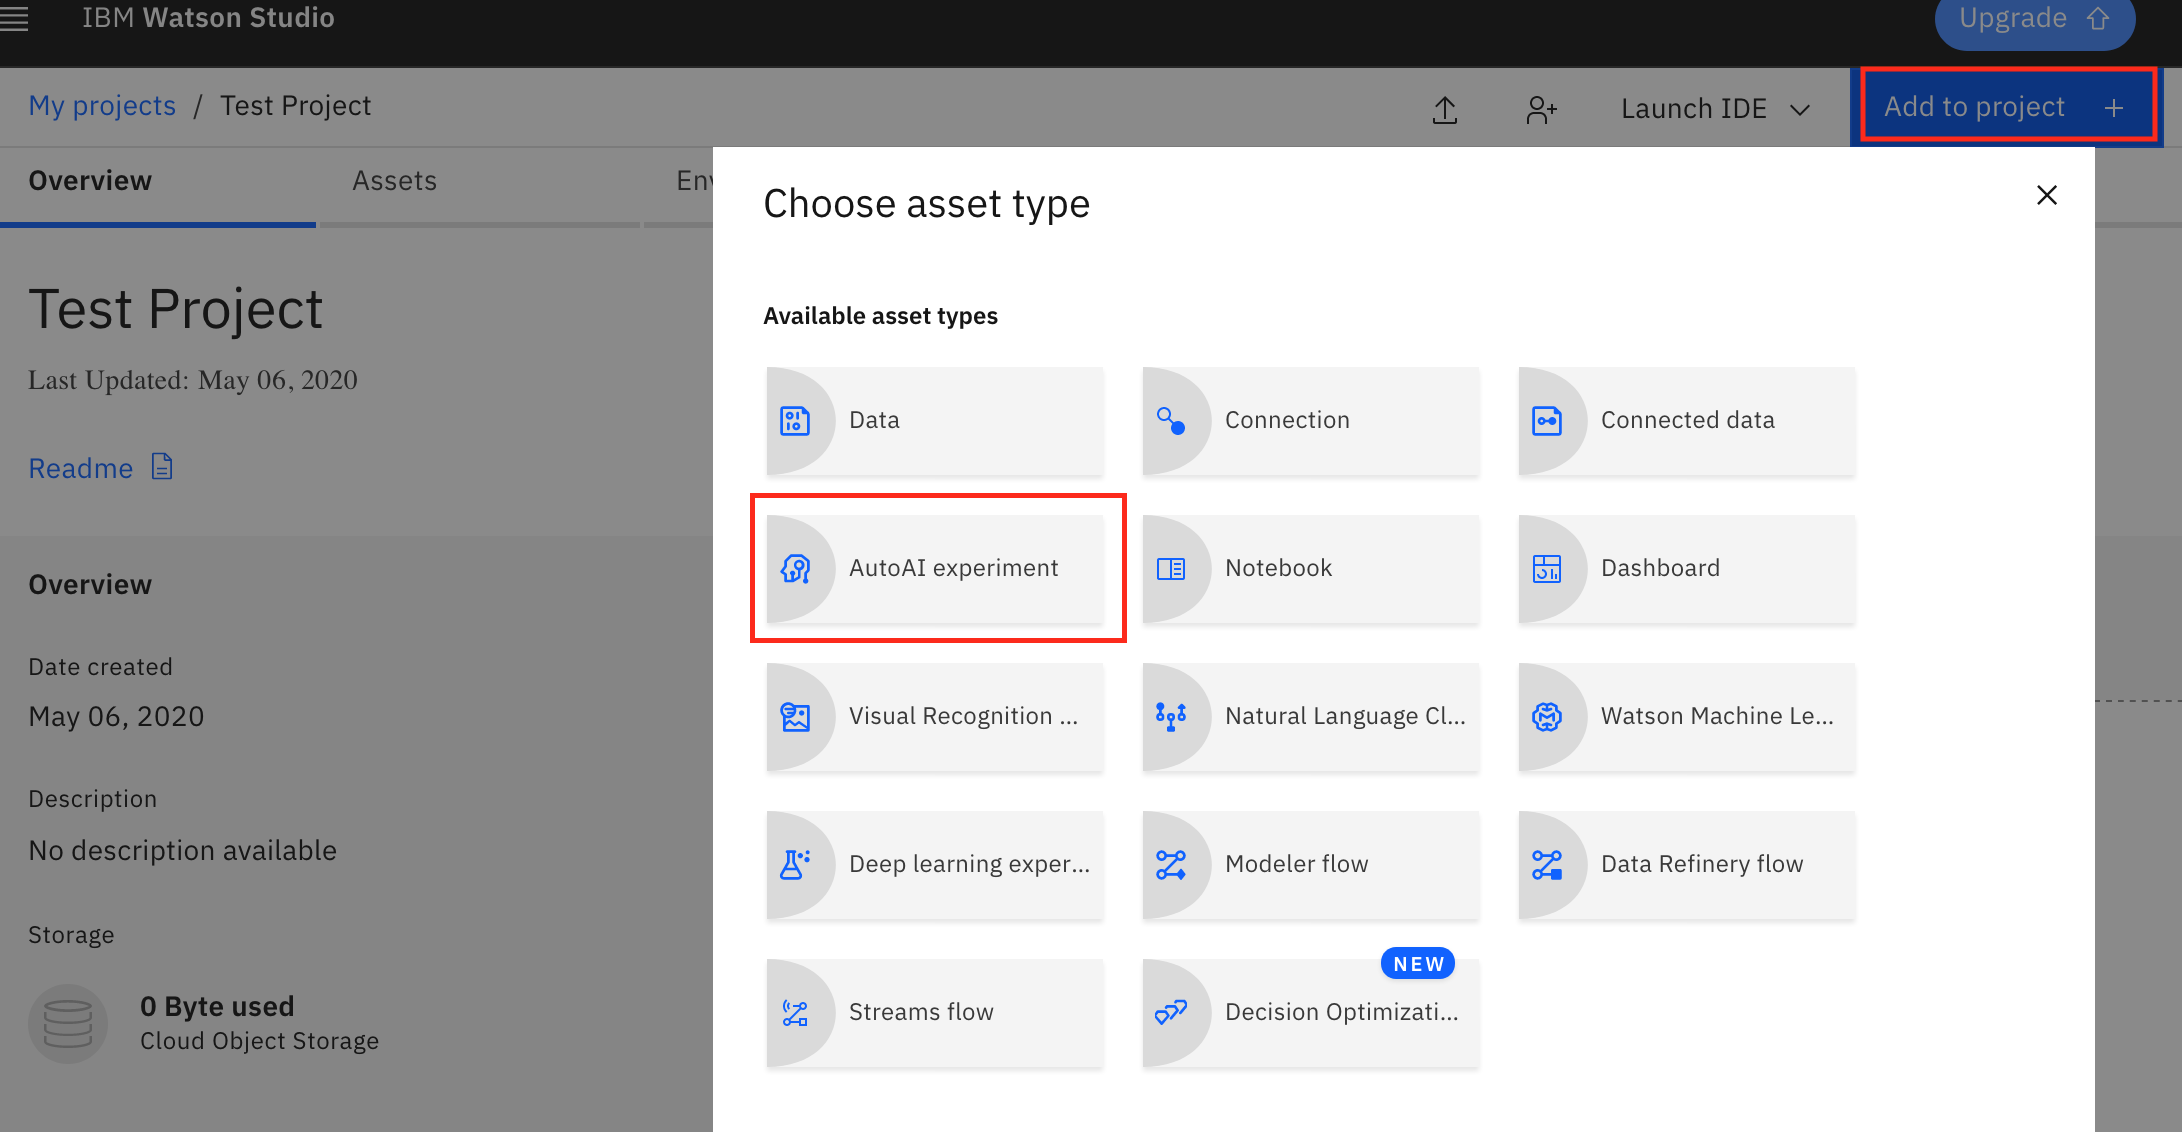Open the My projects breadcrumb link
The image size is (2182, 1132).
coord(102,106)
